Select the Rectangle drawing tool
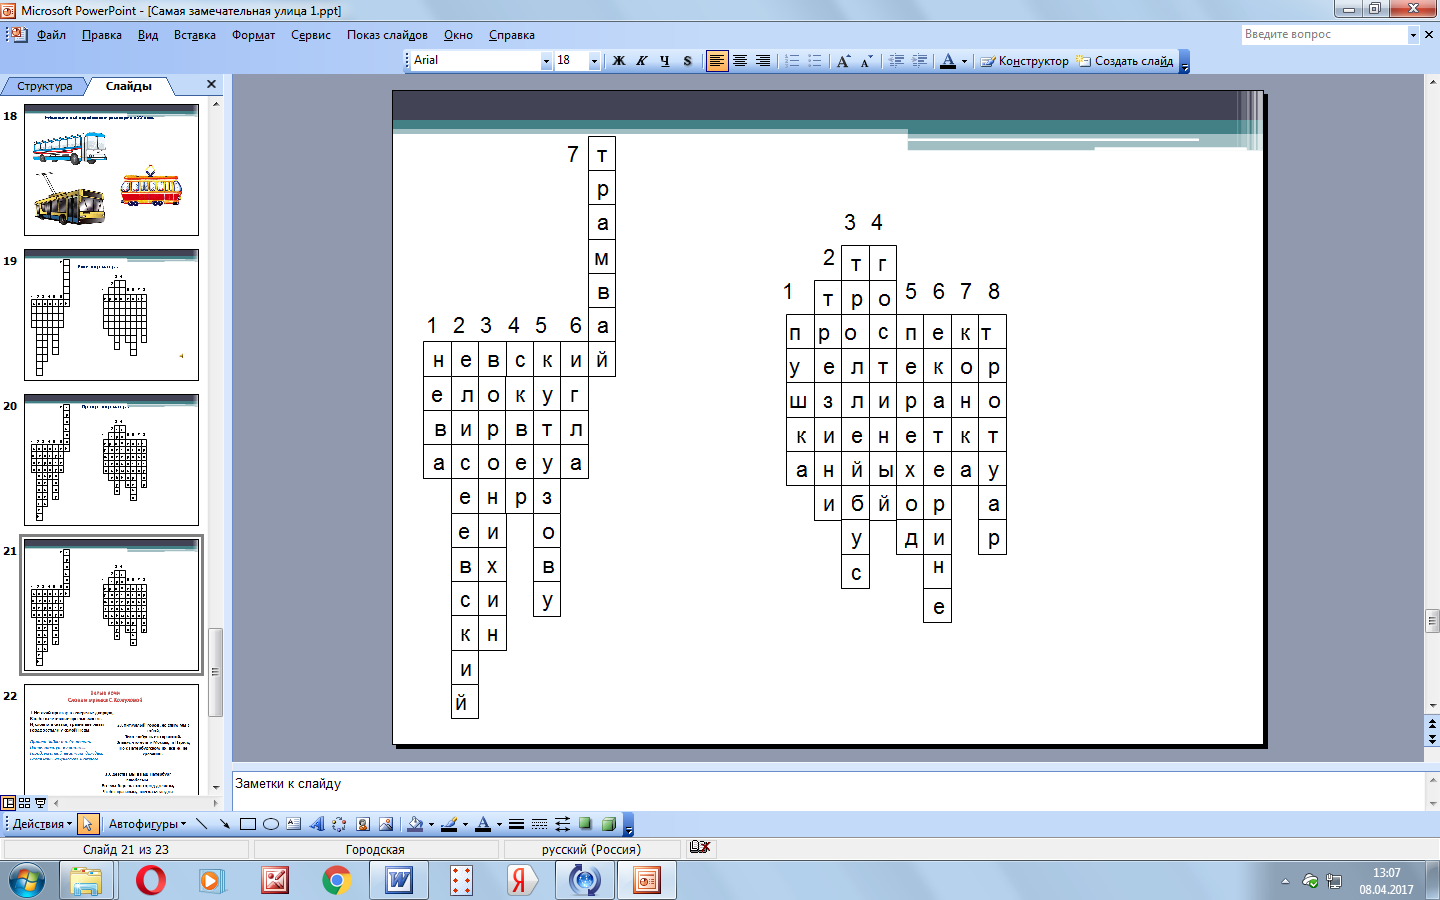Viewport: 1440px width, 900px height. click(x=247, y=824)
